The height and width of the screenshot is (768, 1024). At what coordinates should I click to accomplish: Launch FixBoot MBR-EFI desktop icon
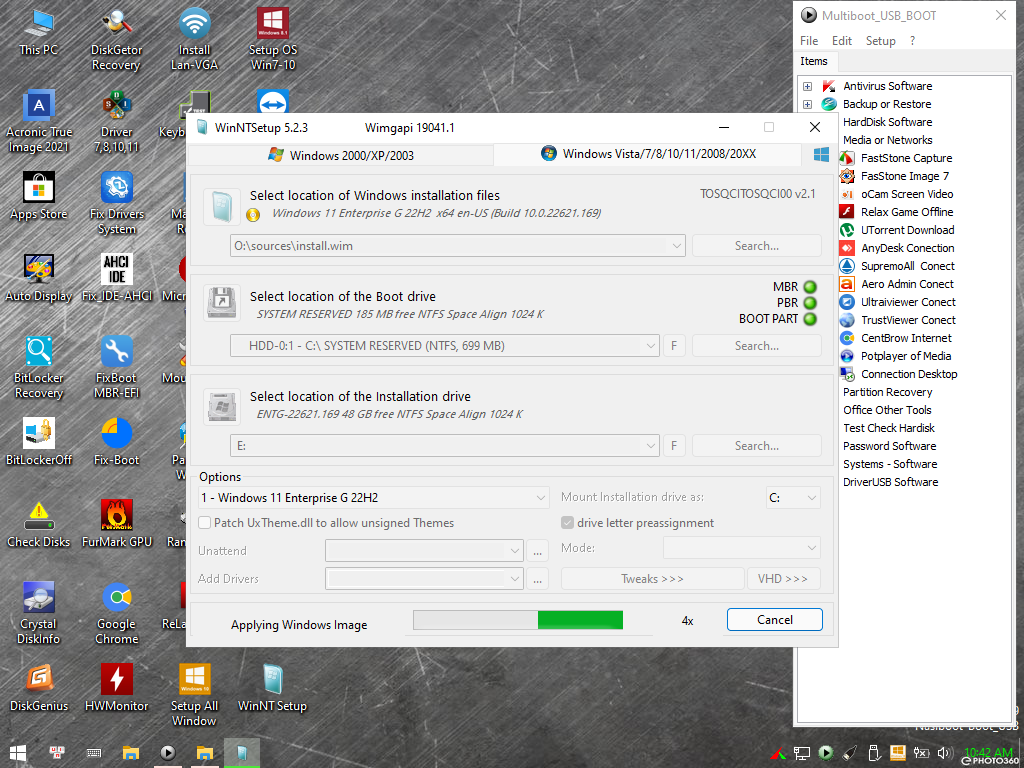point(116,368)
